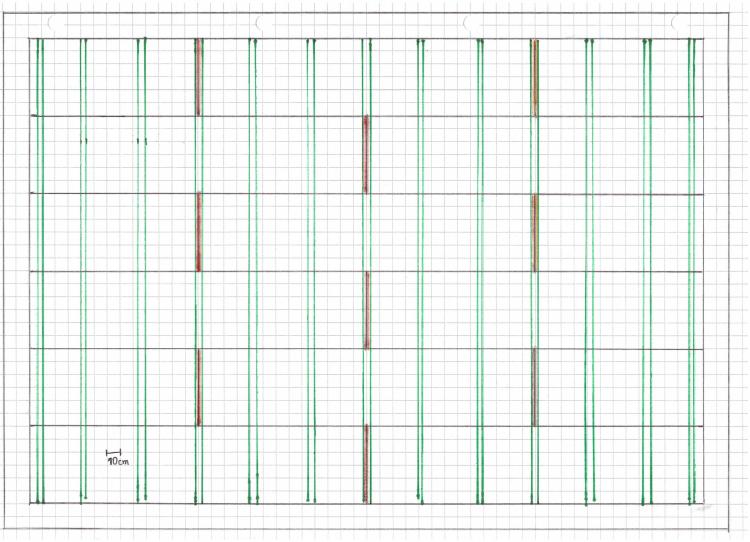Click the 10cm scale label text
This screenshot has height=542, width=750.
coord(117,462)
